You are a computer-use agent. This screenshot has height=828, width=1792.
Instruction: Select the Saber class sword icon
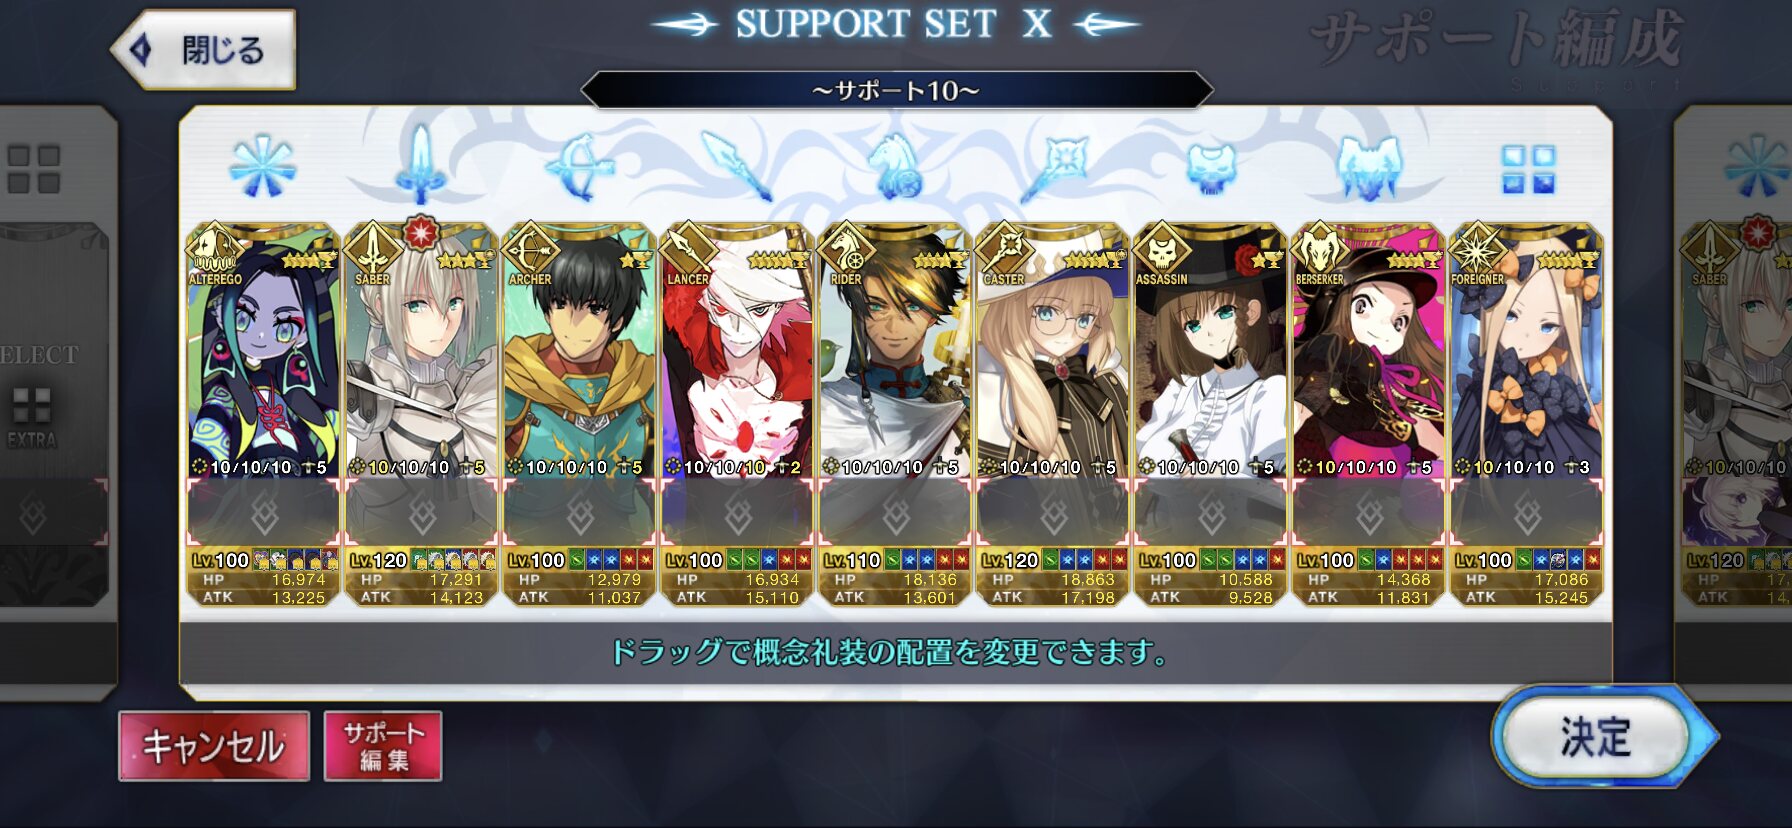(420, 165)
